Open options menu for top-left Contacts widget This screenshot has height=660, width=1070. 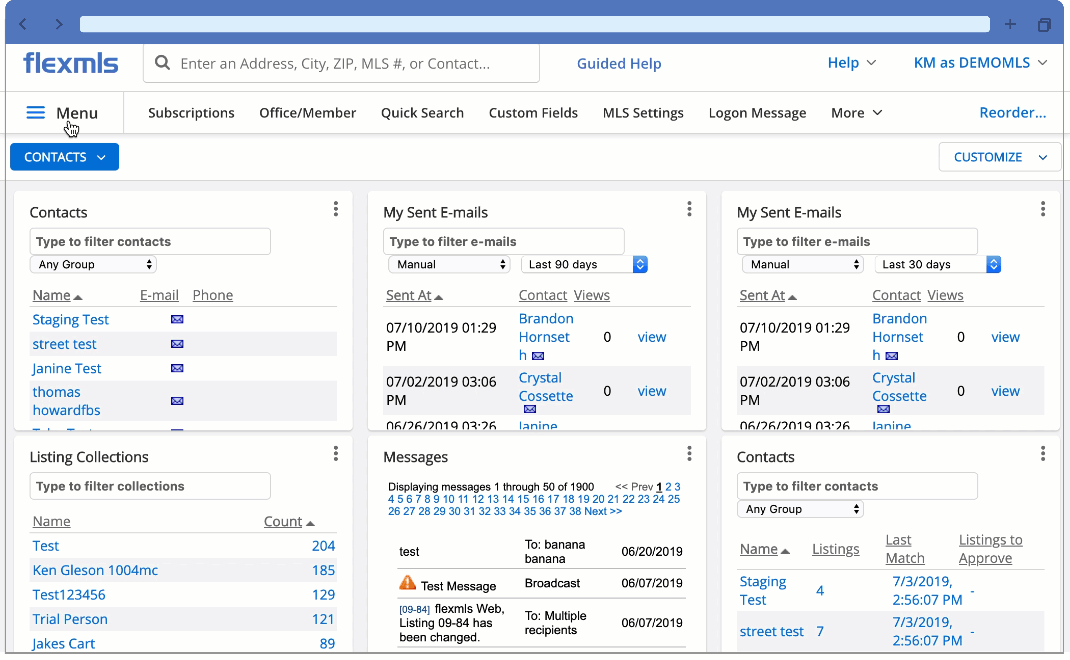pos(336,209)
